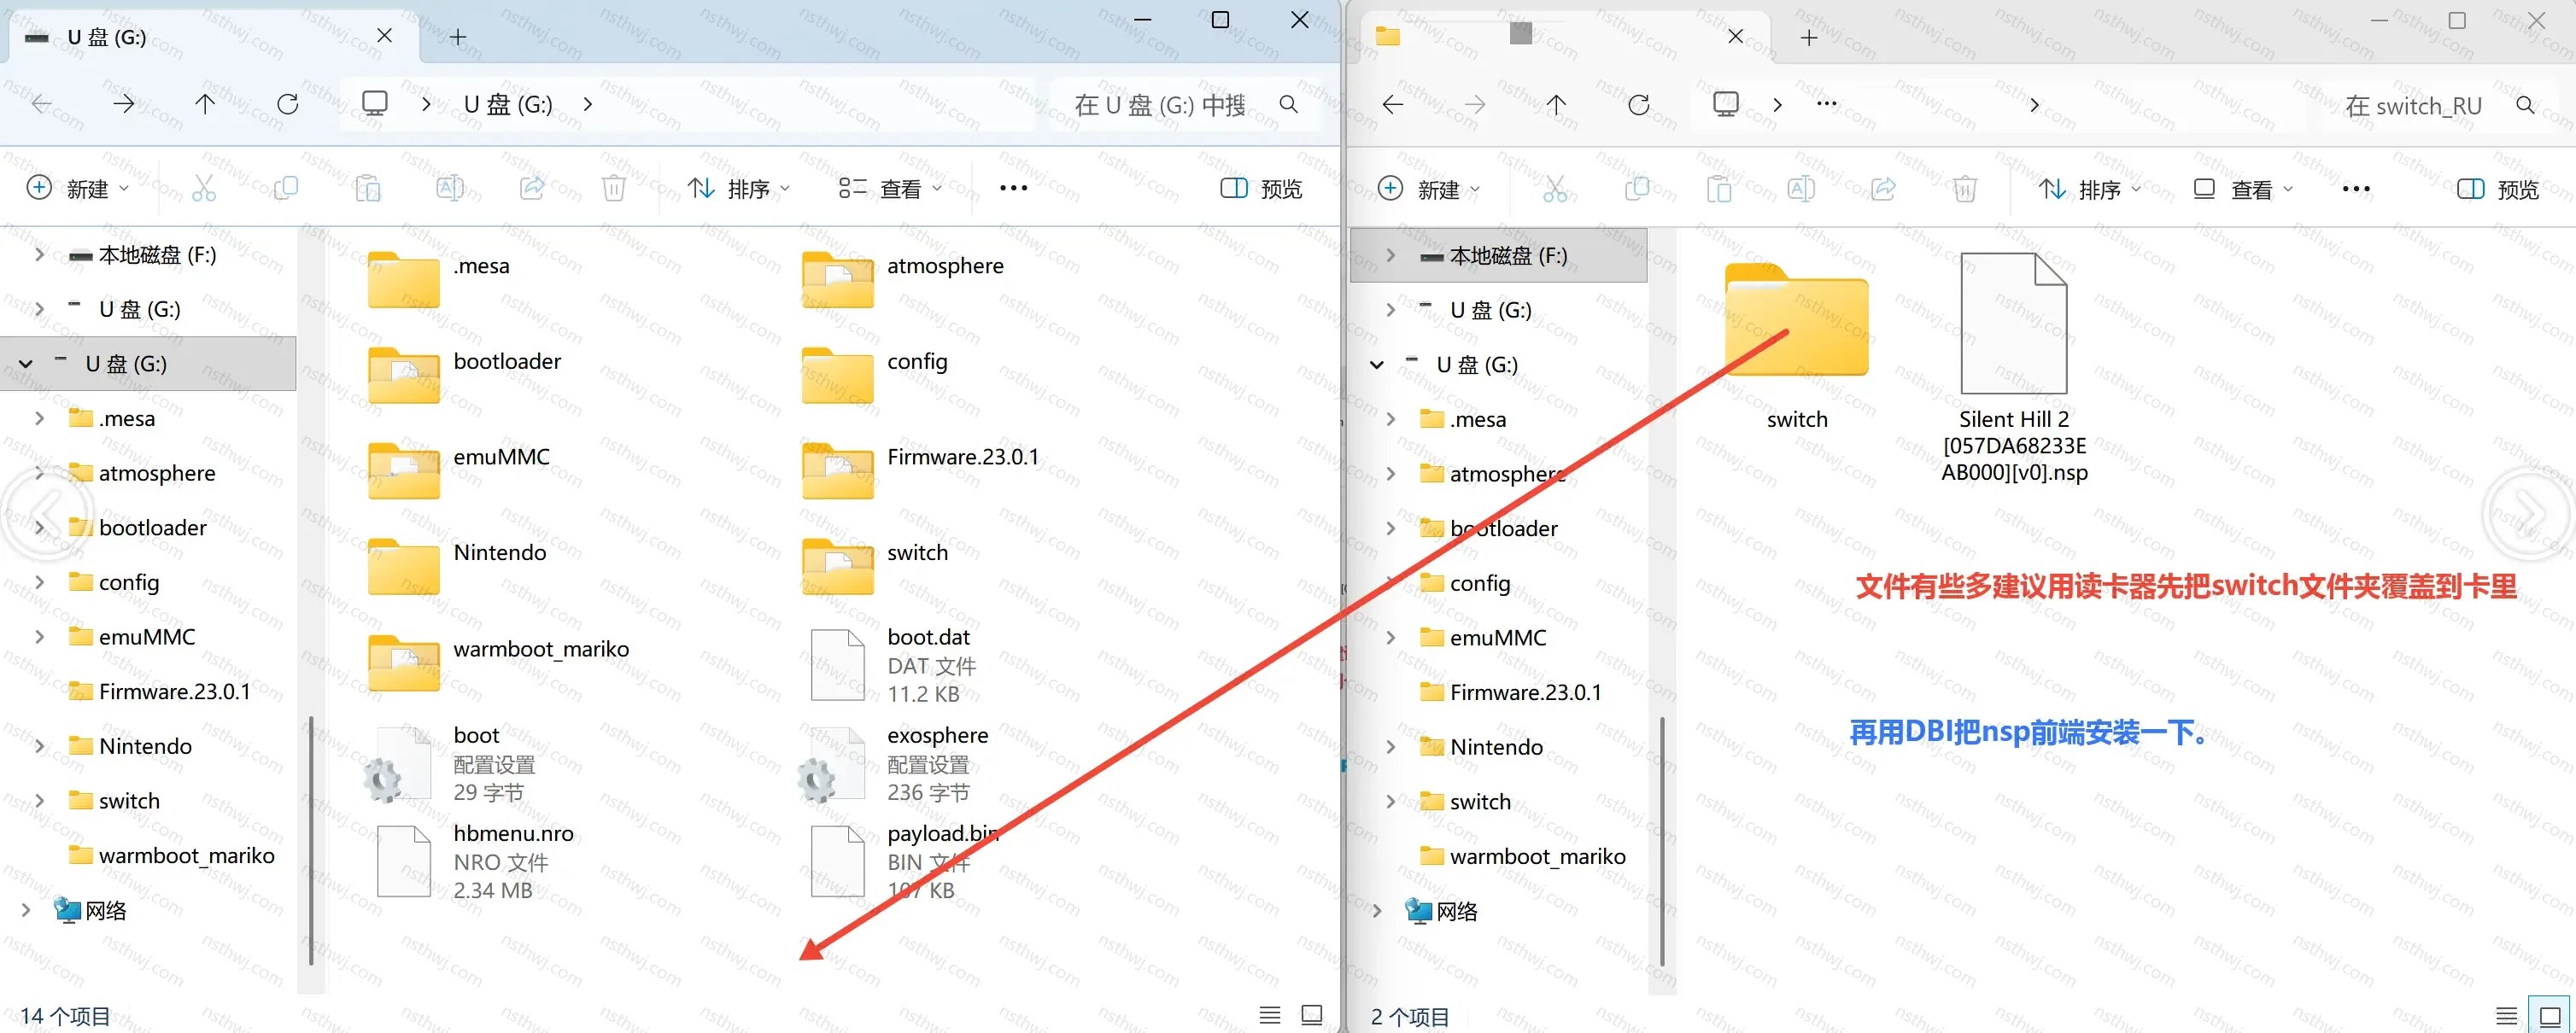Open more options menu in left toolbar
This screenshot has width=2576, height=1033.
point(1013,189)
